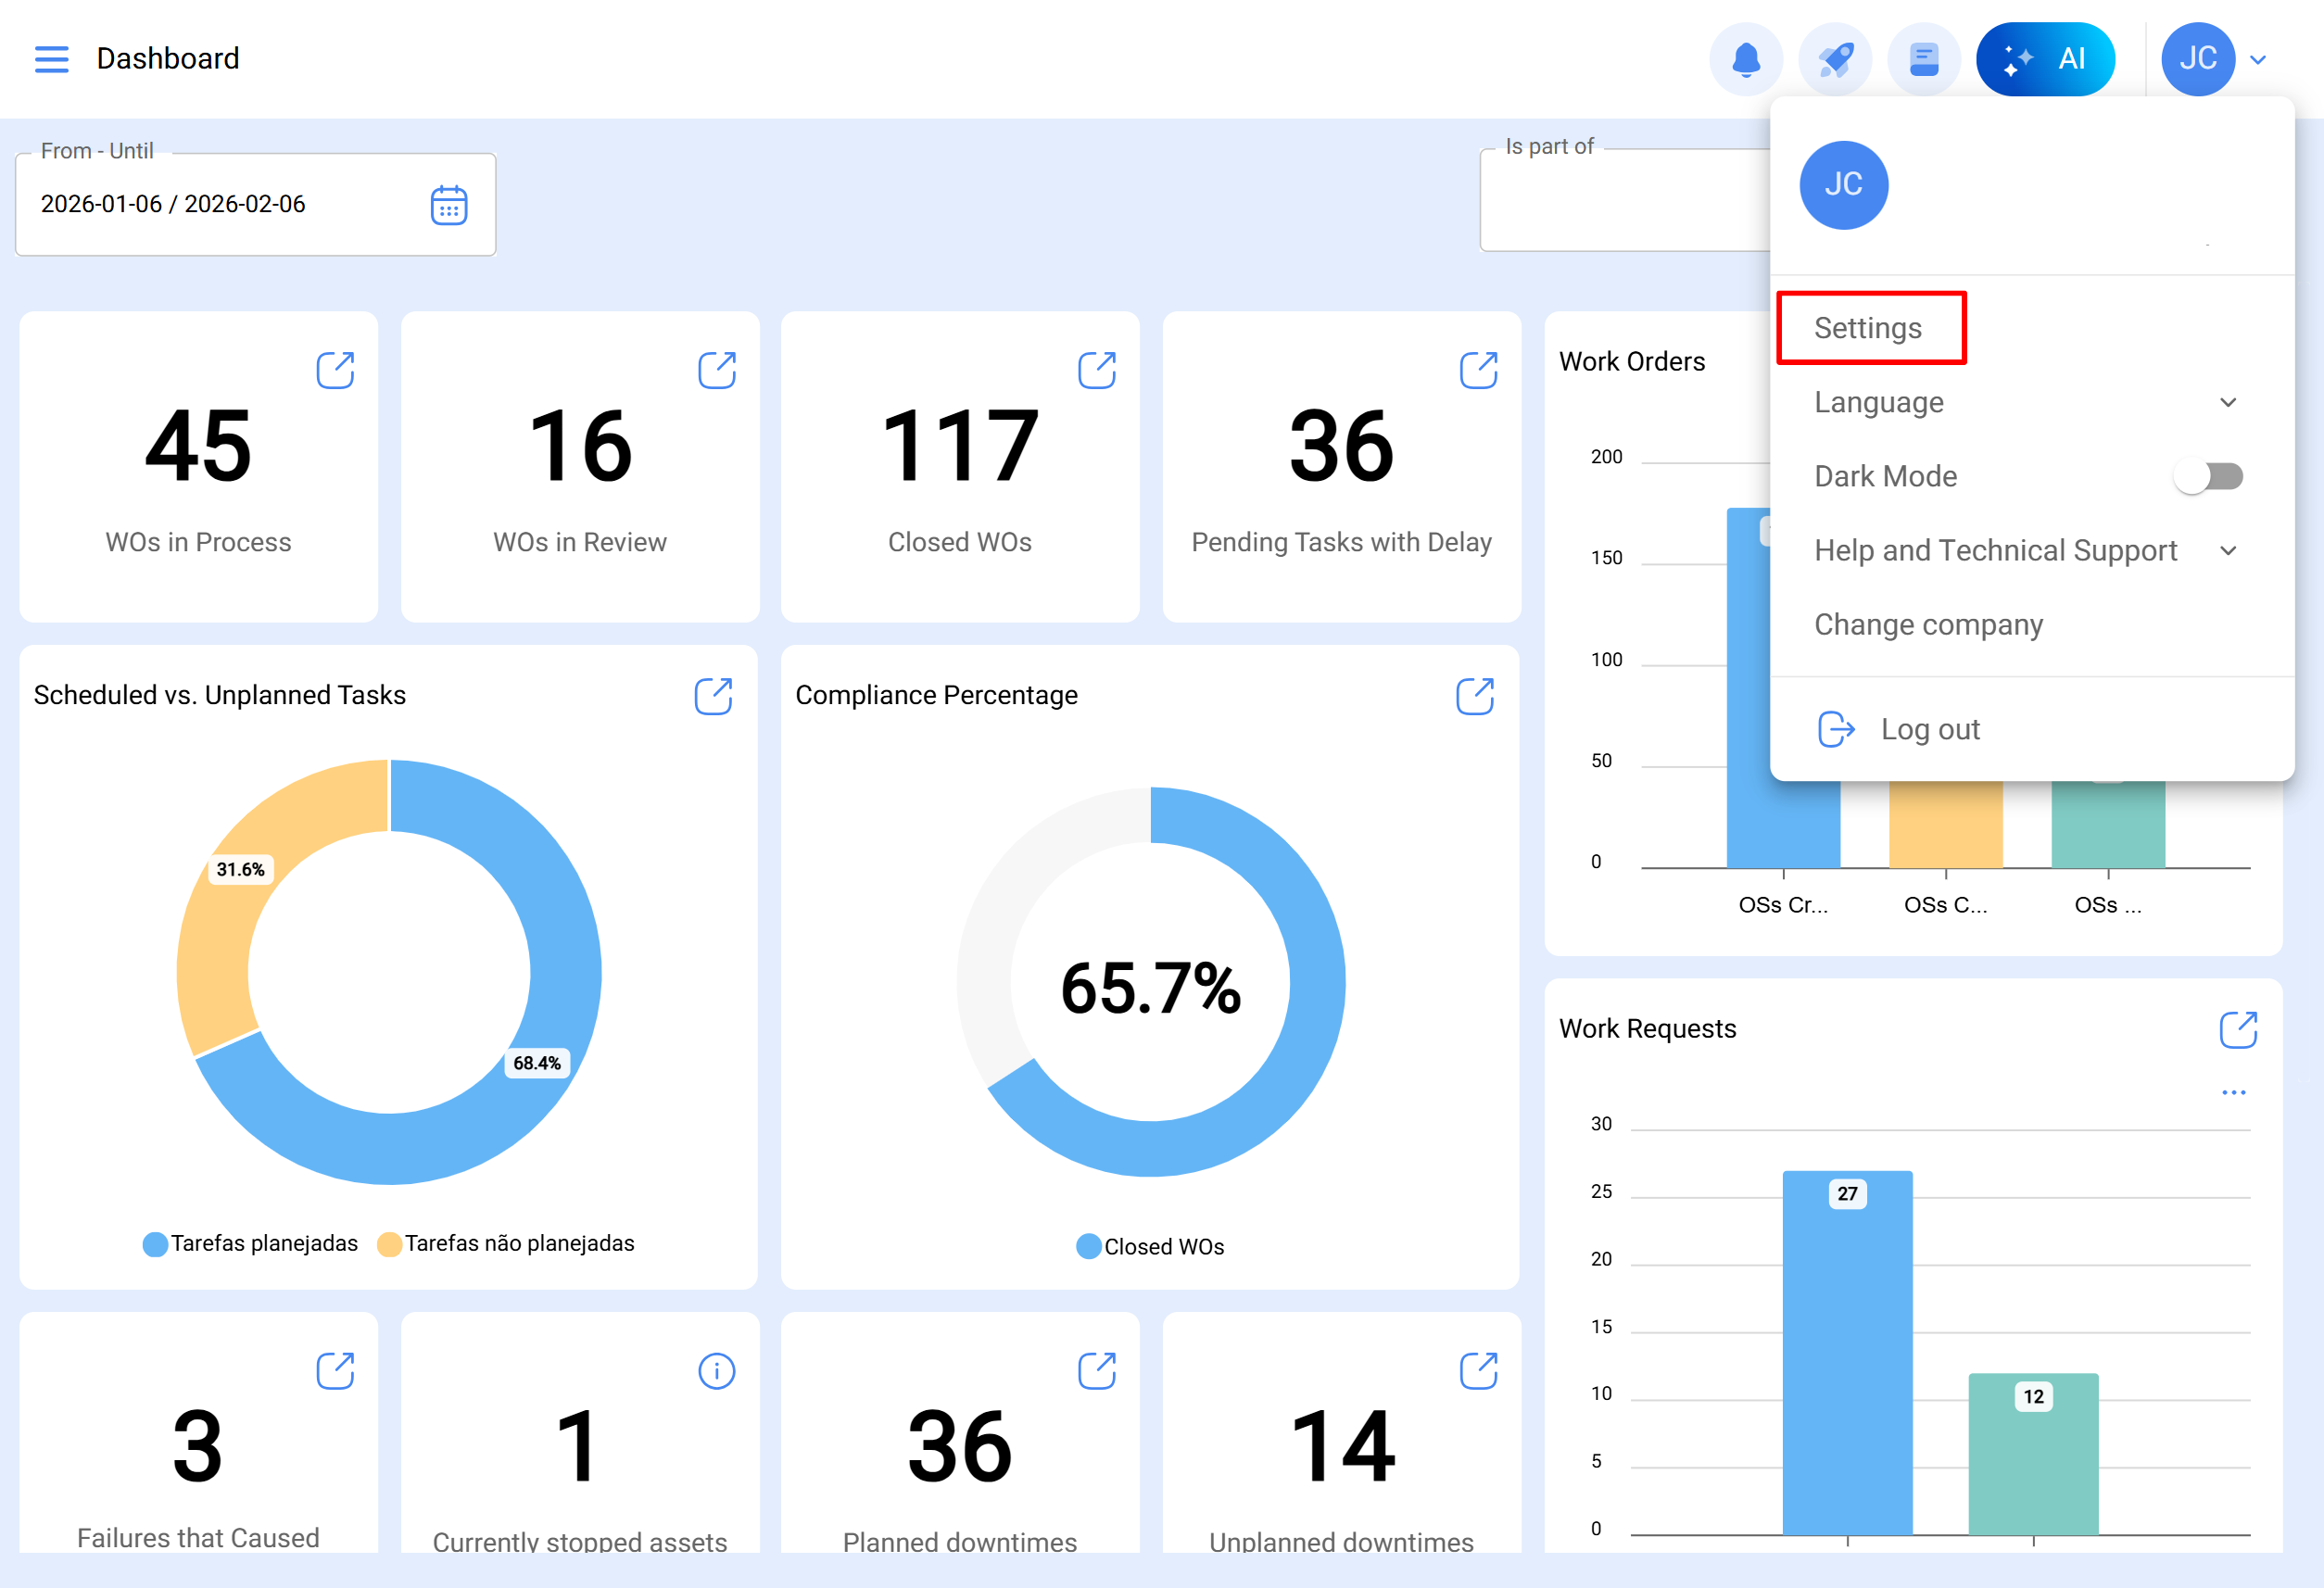Enable Dark Mode
Screen dimensions: 2324x1588
(x=2208, y=477)
